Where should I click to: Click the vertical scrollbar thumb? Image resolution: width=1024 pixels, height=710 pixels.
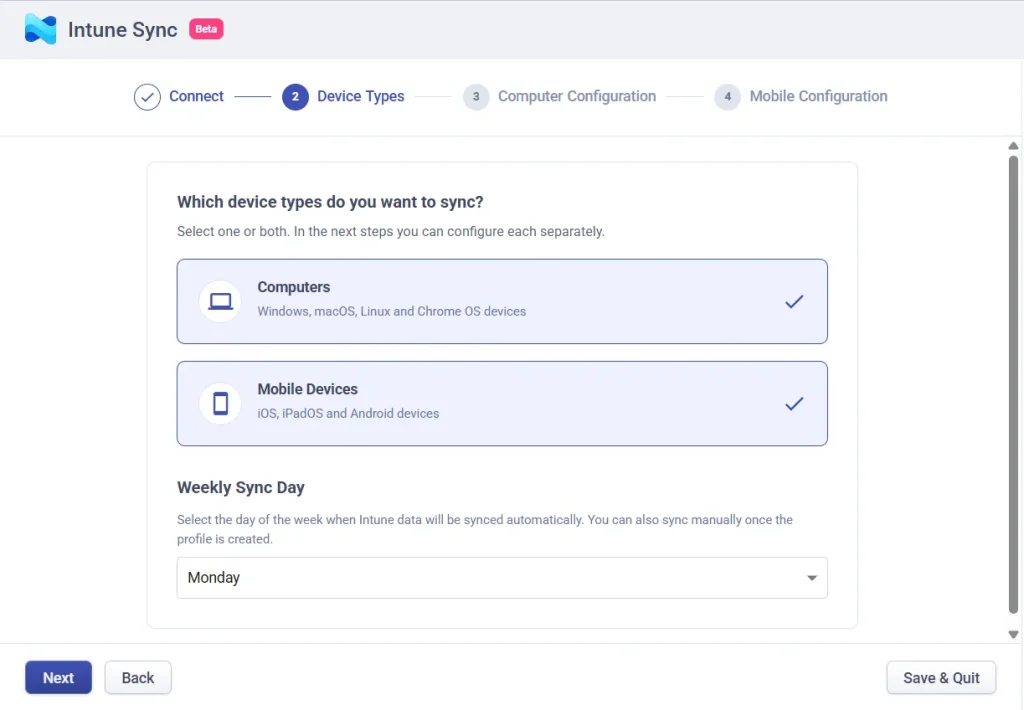click(1013, 384)
